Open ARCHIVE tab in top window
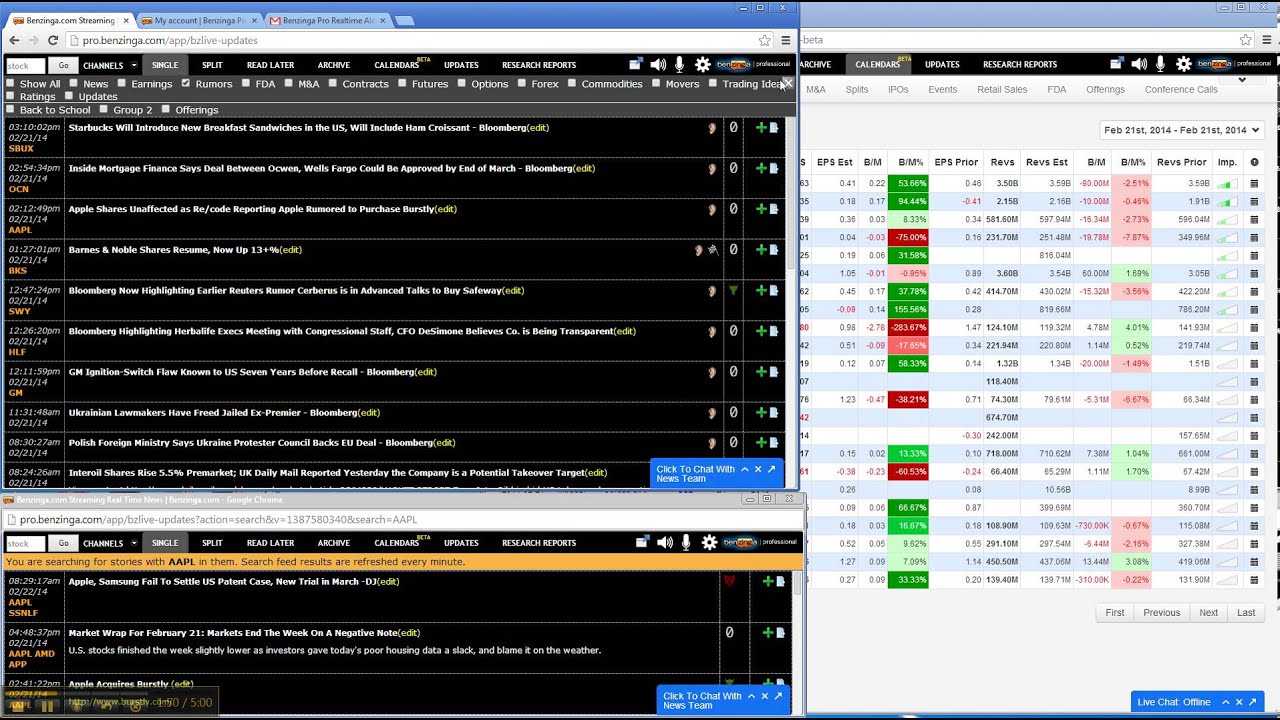The width and height of the screenshot is (1280, 720). [x=334, y=65]
